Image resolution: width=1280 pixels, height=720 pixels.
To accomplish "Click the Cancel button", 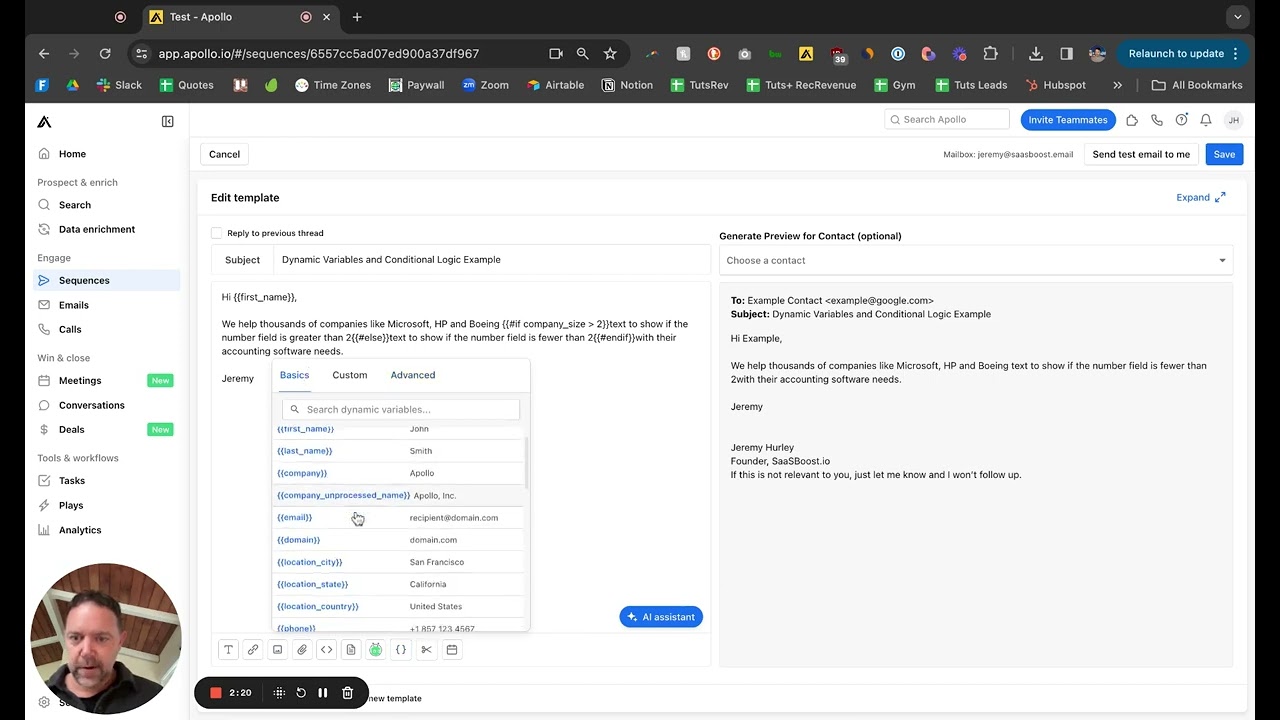I will (224, 154).
